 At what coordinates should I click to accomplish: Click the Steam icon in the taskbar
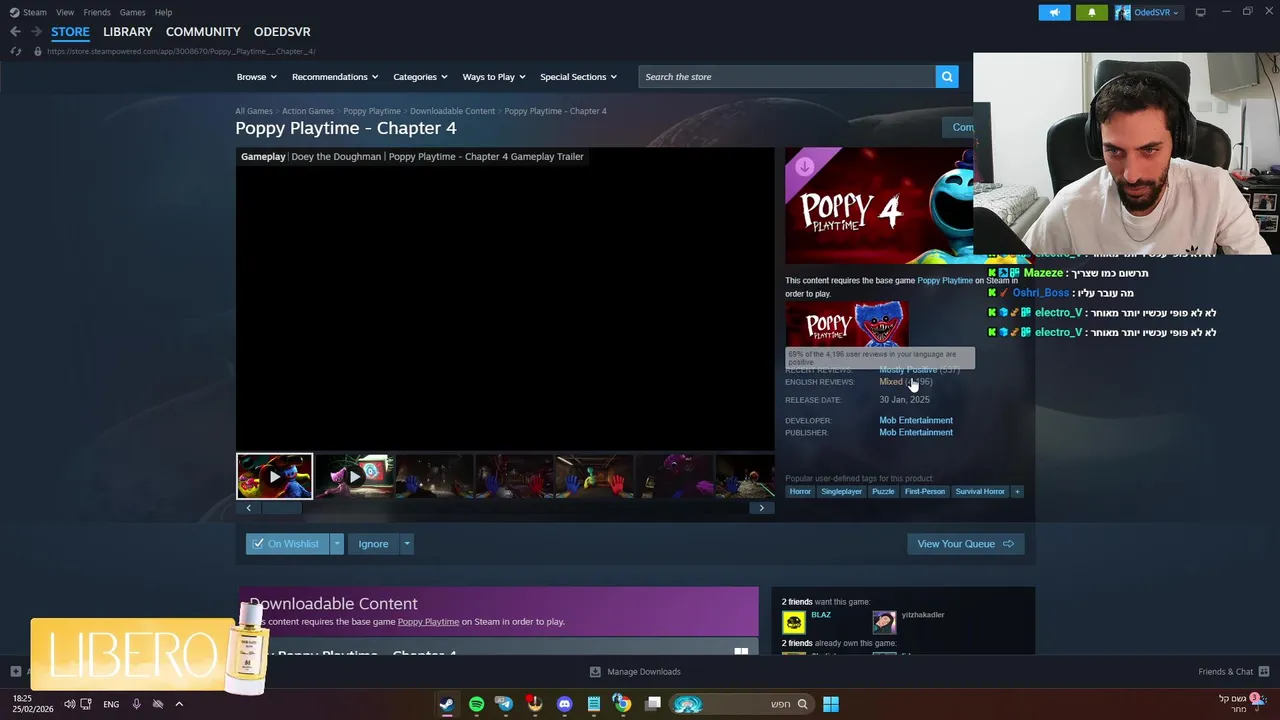click(x=446, y=704)
